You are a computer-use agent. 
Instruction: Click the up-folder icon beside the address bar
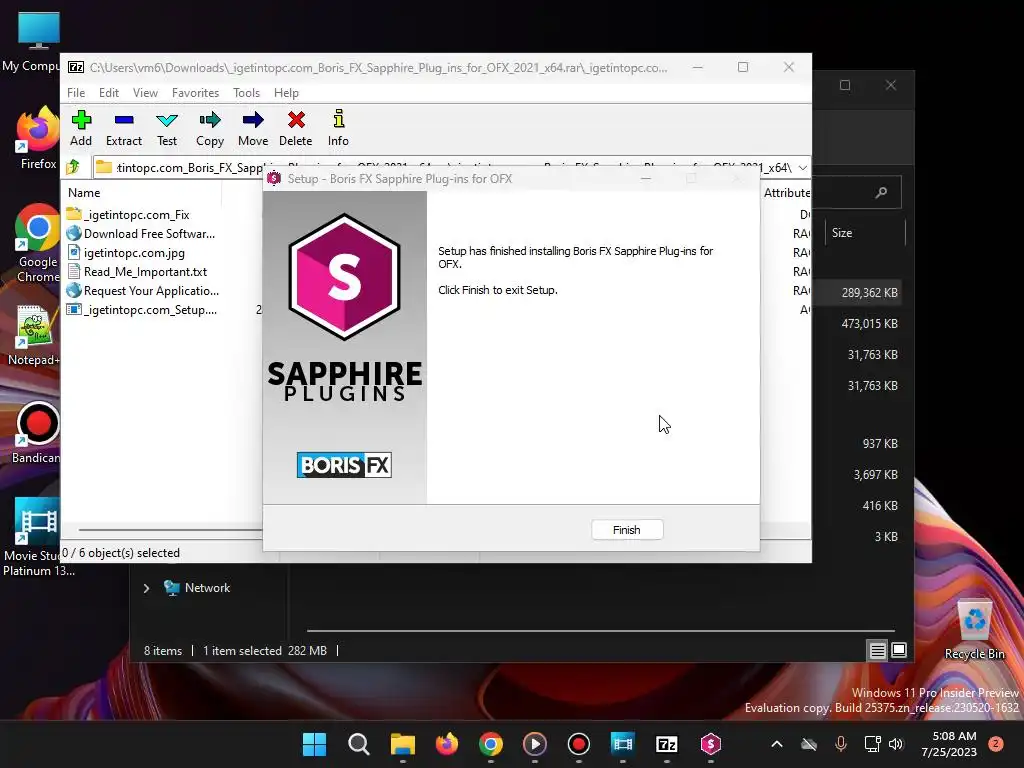(x=74, y=167)
